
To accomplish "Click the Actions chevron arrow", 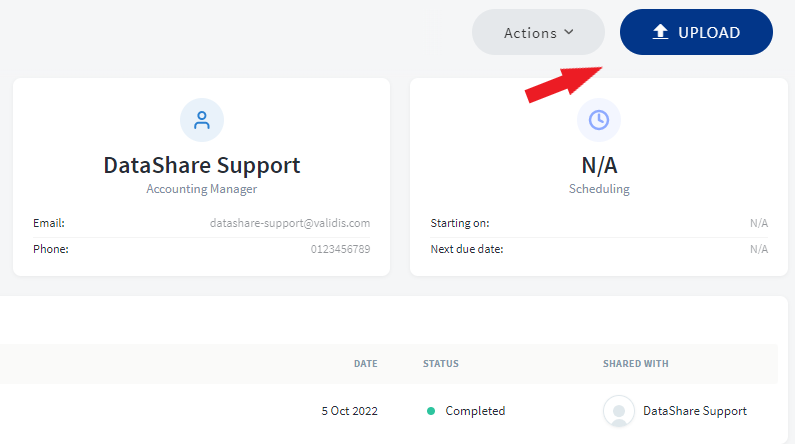I will [569, 32].
